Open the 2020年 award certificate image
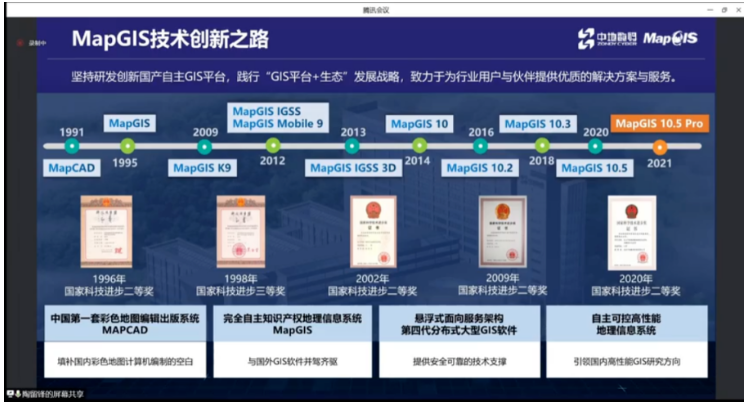The image size is (747, 407). coord(632,233)
